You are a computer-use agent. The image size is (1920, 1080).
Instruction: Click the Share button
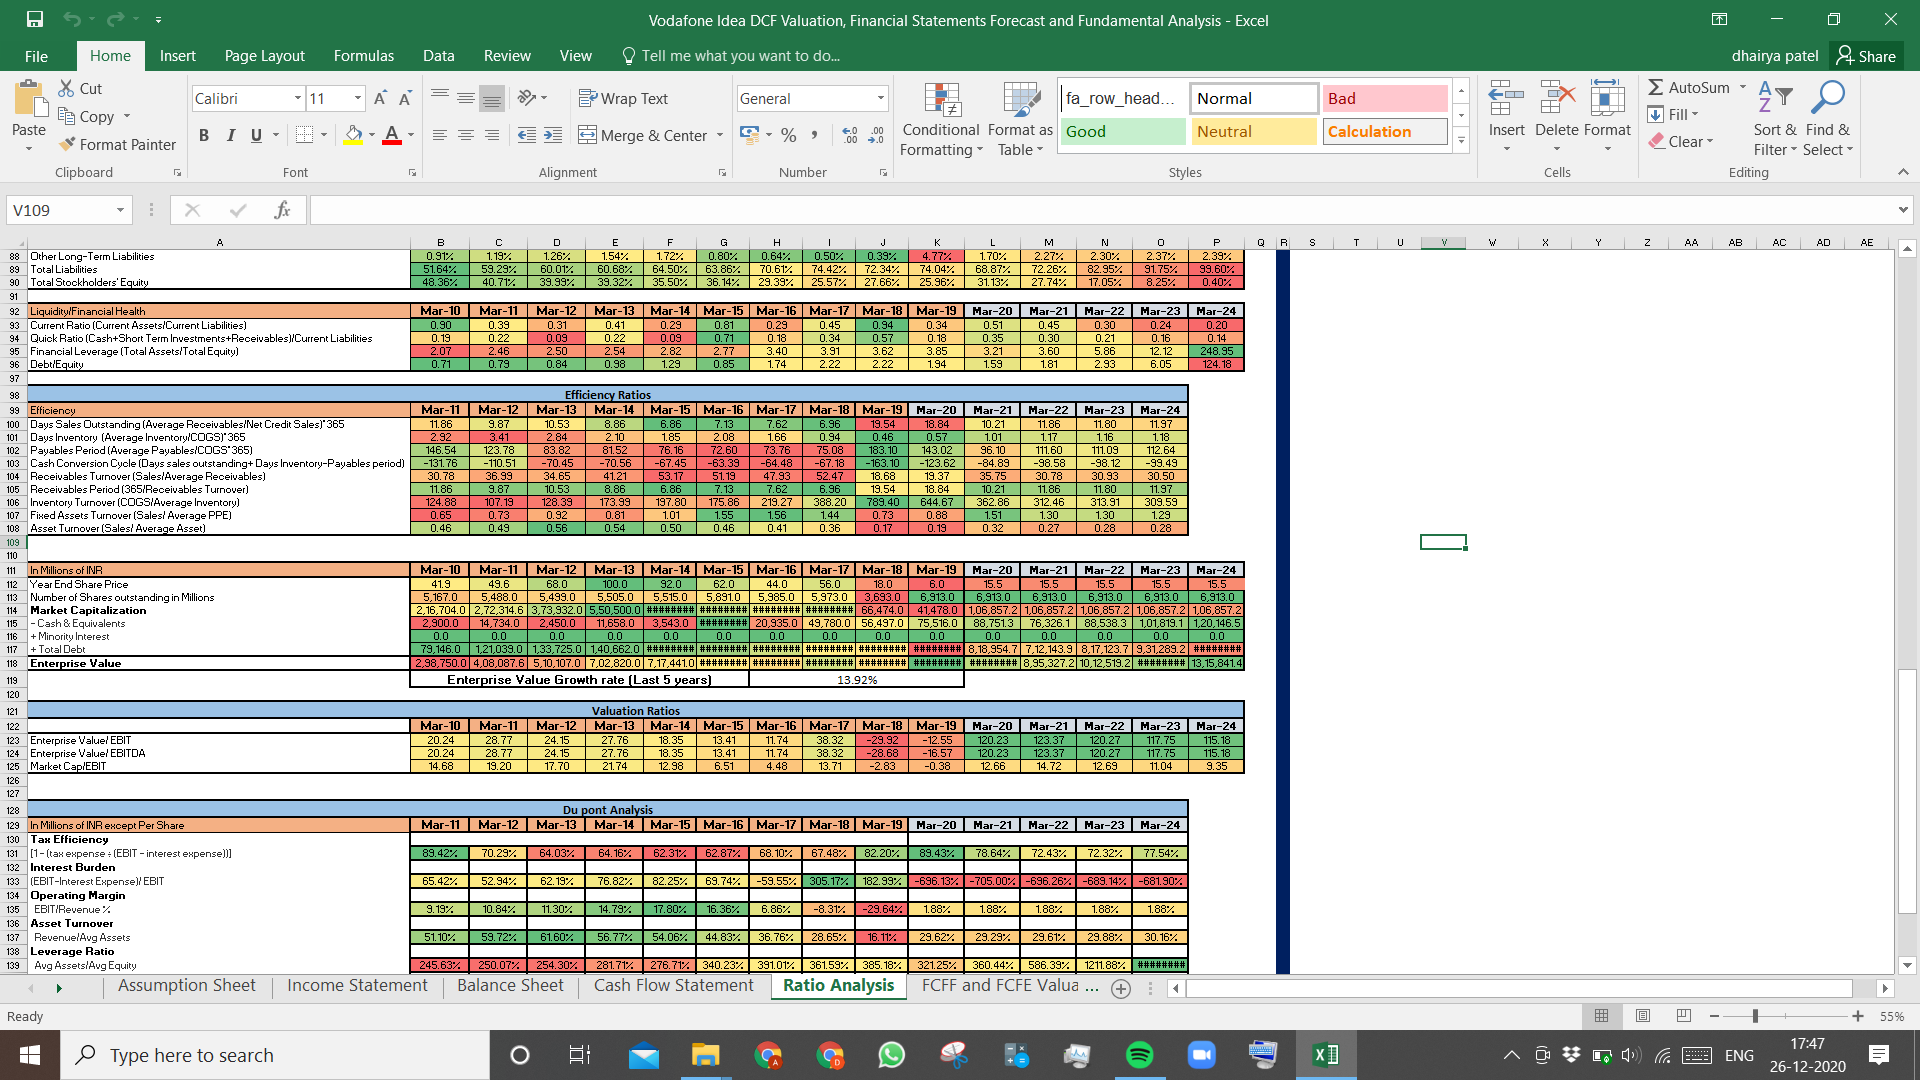[x=1867, y=56]
